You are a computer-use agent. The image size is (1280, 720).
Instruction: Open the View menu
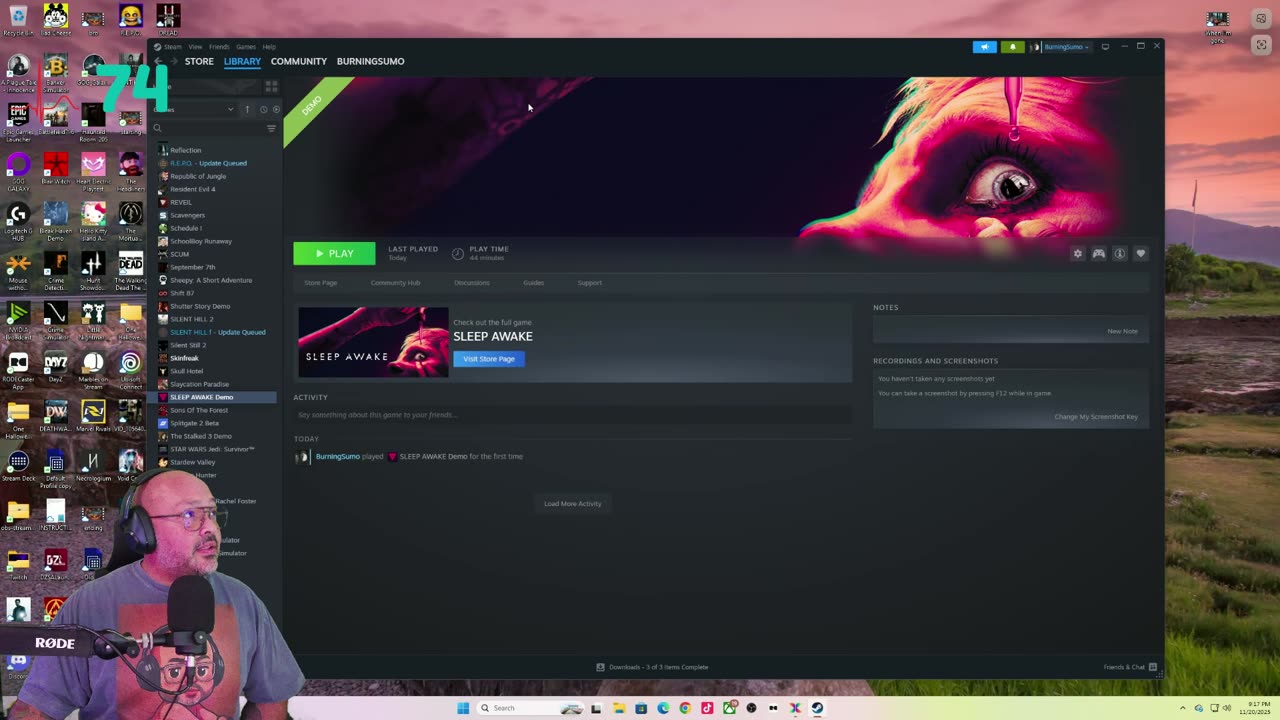click(x=195, y=47)
